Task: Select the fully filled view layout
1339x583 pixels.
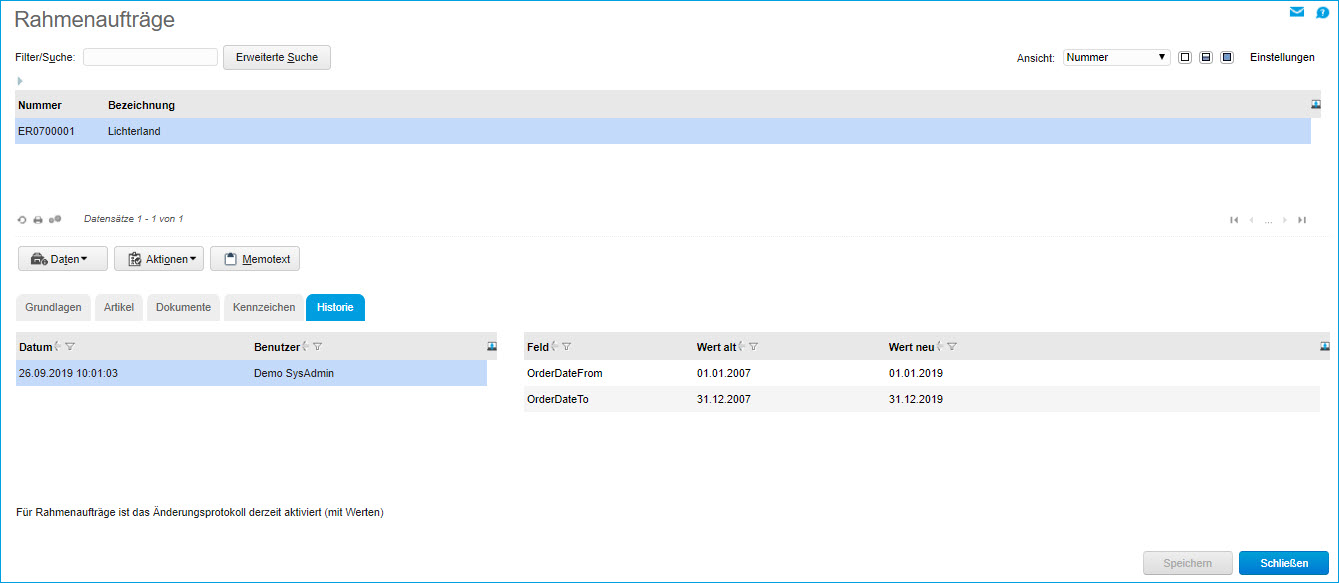Action: pyautogui.click(x=1227, y=58)
